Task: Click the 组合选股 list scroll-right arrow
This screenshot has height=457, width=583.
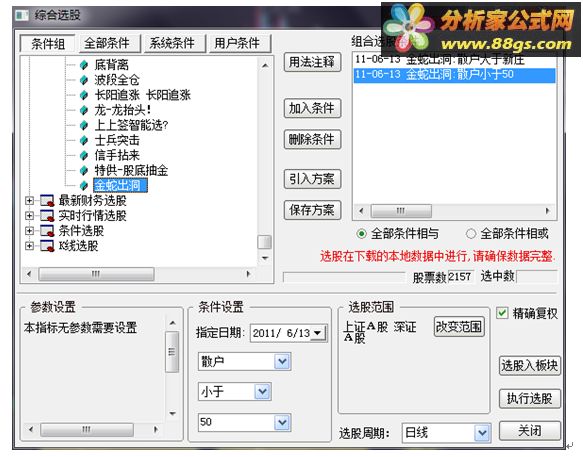Action: 547,211
